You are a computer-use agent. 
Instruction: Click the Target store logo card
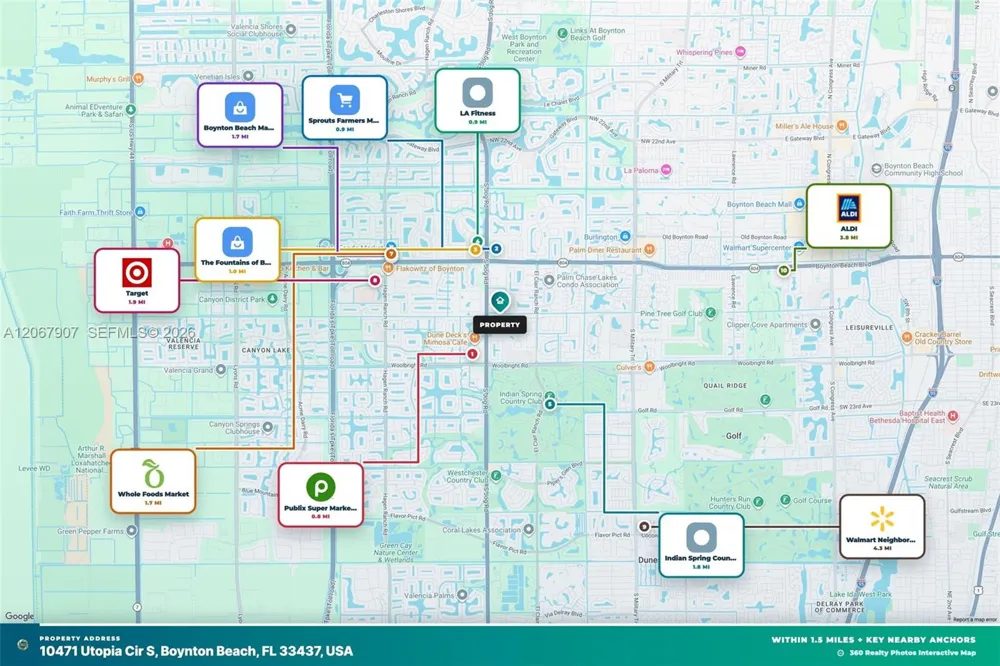pos(137,281)
